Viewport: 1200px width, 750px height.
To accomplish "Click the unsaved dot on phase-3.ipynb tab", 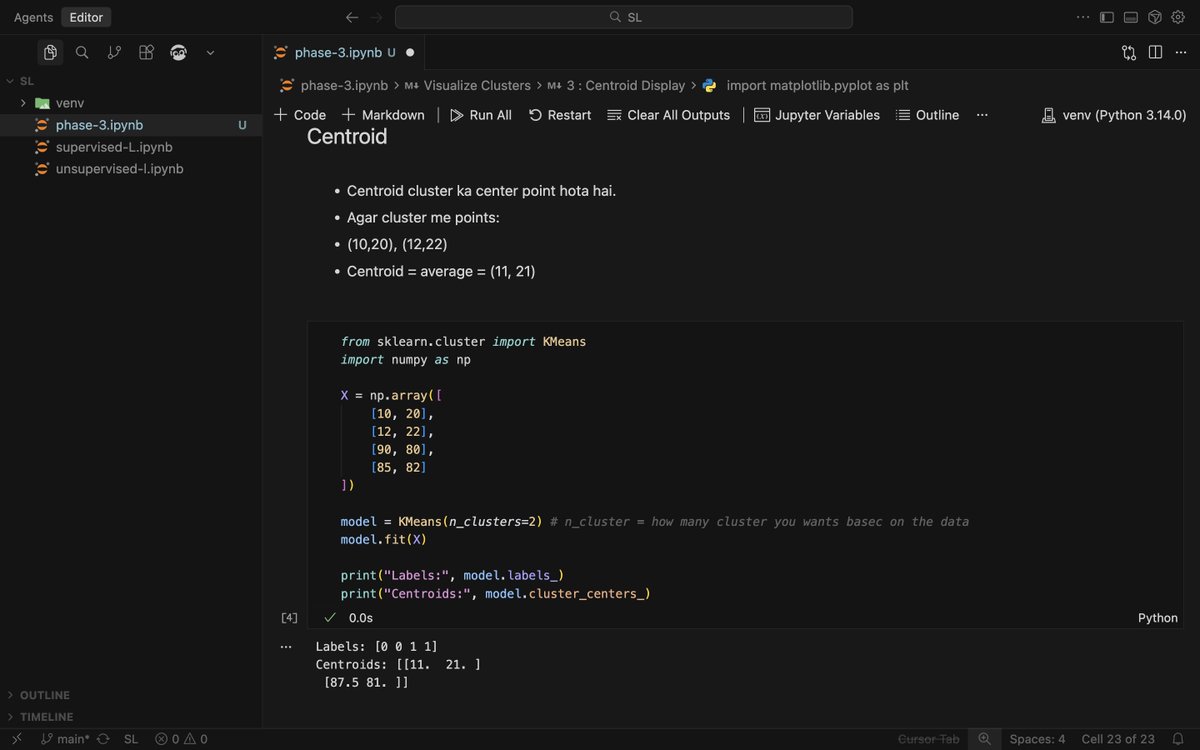I will coord(410,52).
